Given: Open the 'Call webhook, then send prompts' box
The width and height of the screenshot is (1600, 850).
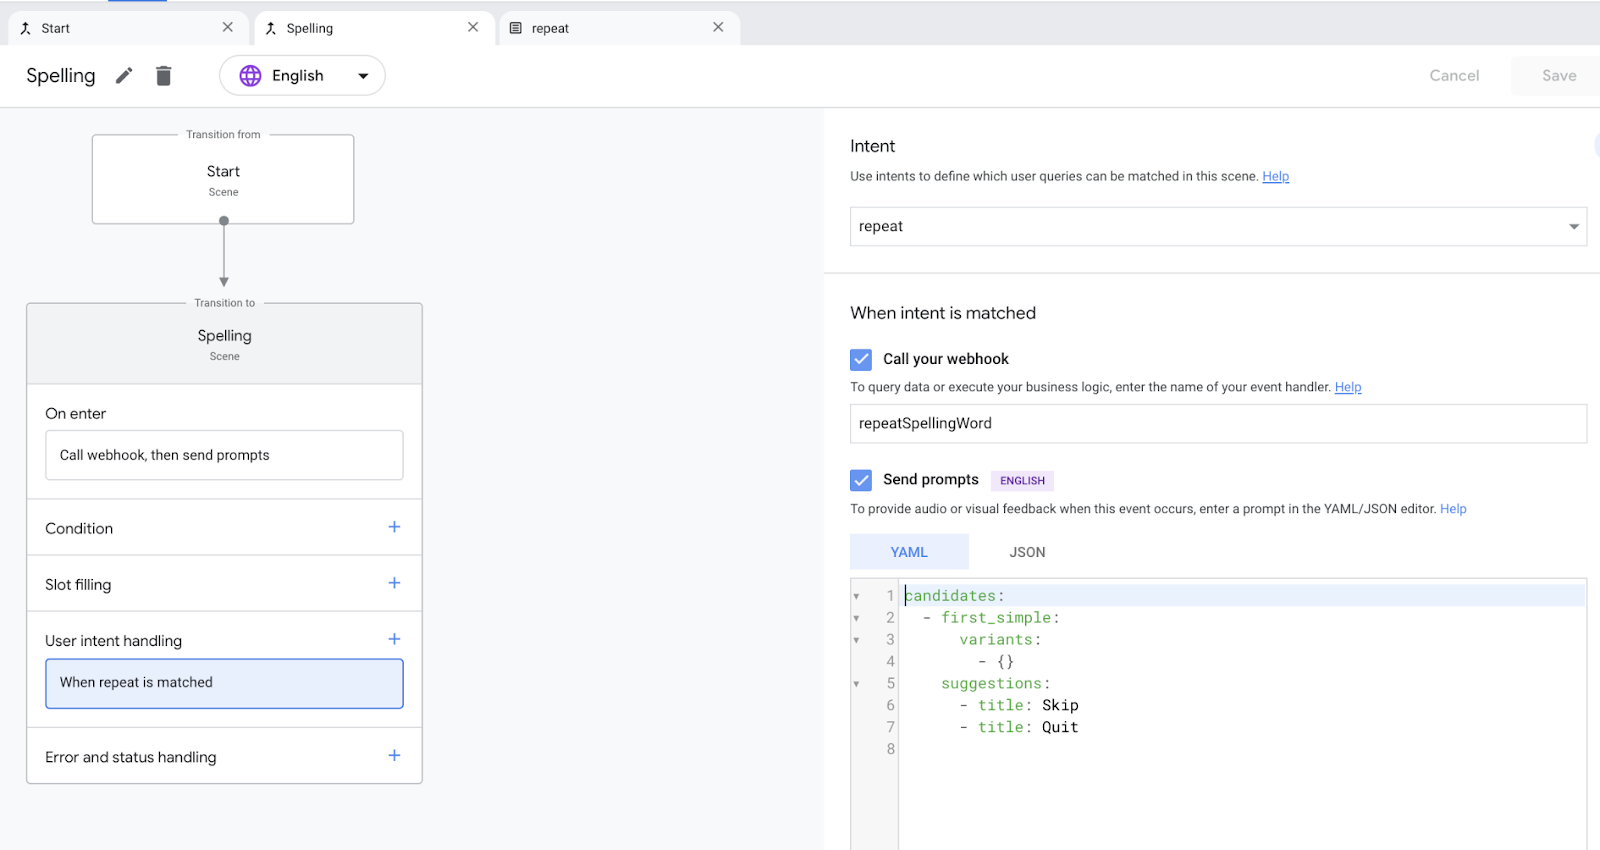Looking at the screenshot, I should click(224, 455).
